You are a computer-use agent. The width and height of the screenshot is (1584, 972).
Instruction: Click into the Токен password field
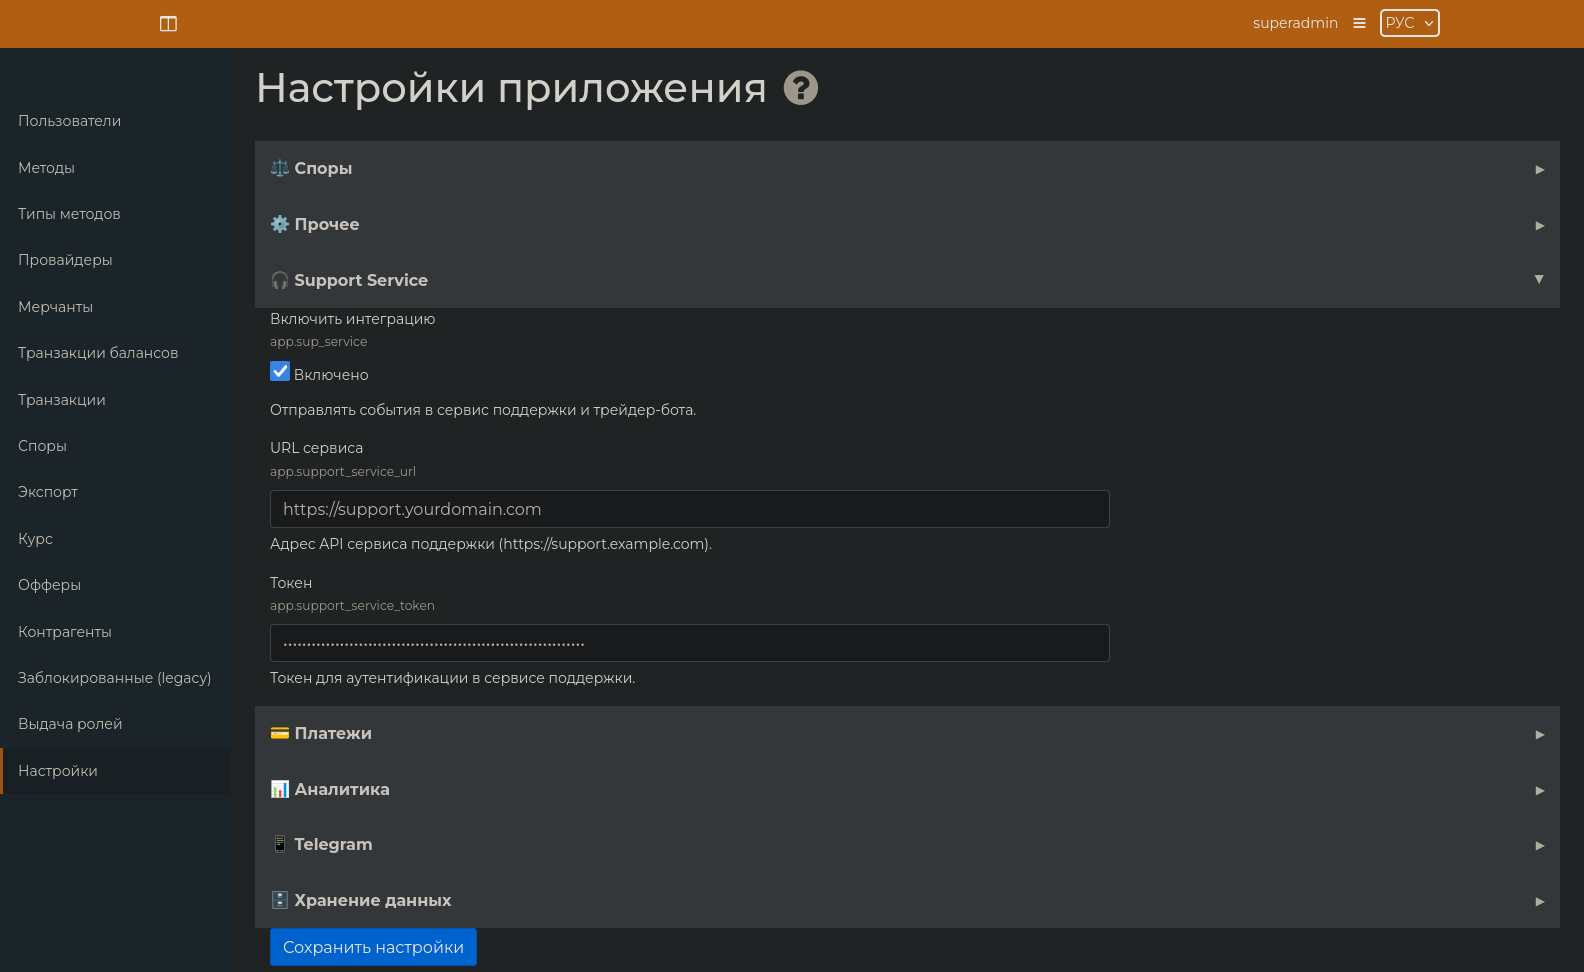pos(690,643)
